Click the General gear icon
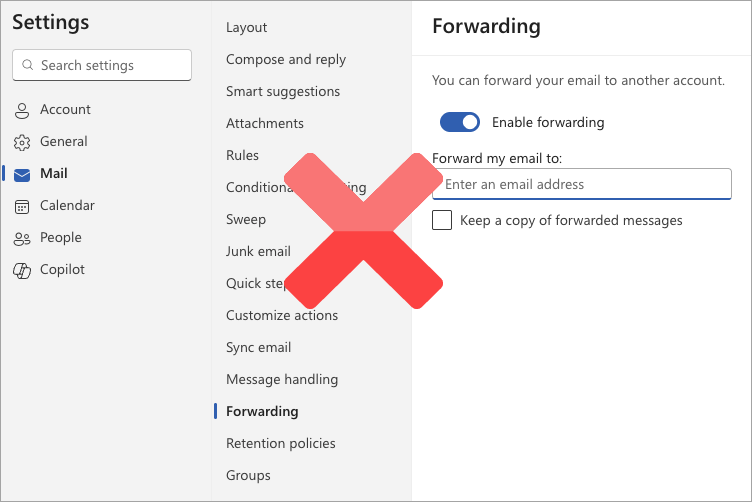Image resolution: width=752 pixels, height=502 pixels. [22, 142]
